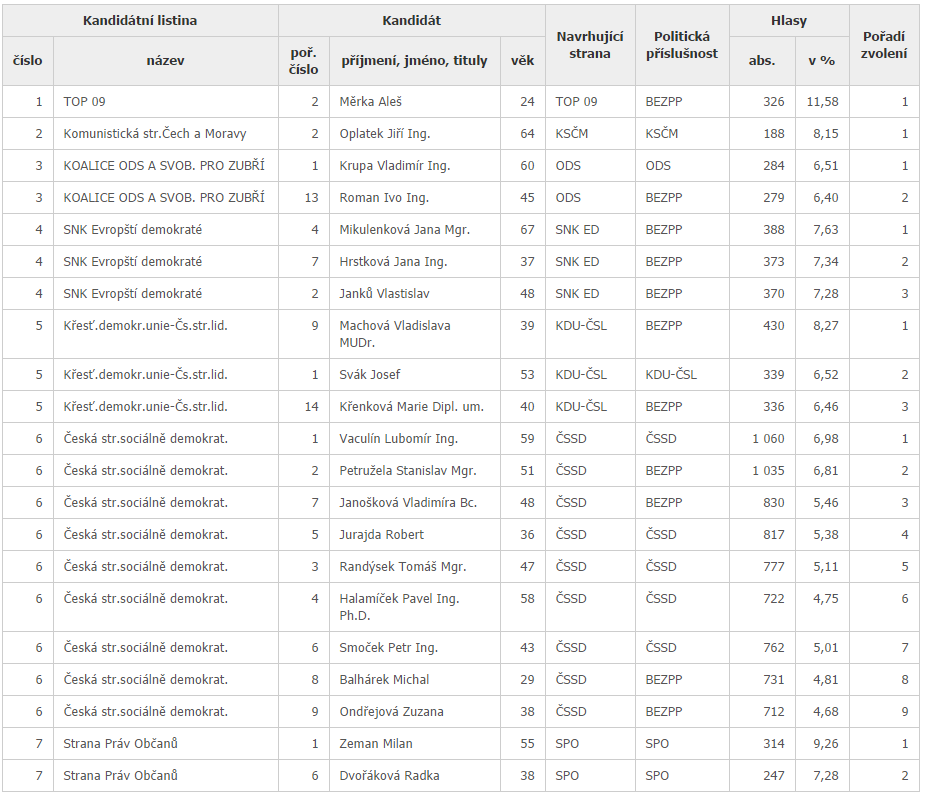Select candidate Janošková Vladimíra Bc.

pos(408,503)
